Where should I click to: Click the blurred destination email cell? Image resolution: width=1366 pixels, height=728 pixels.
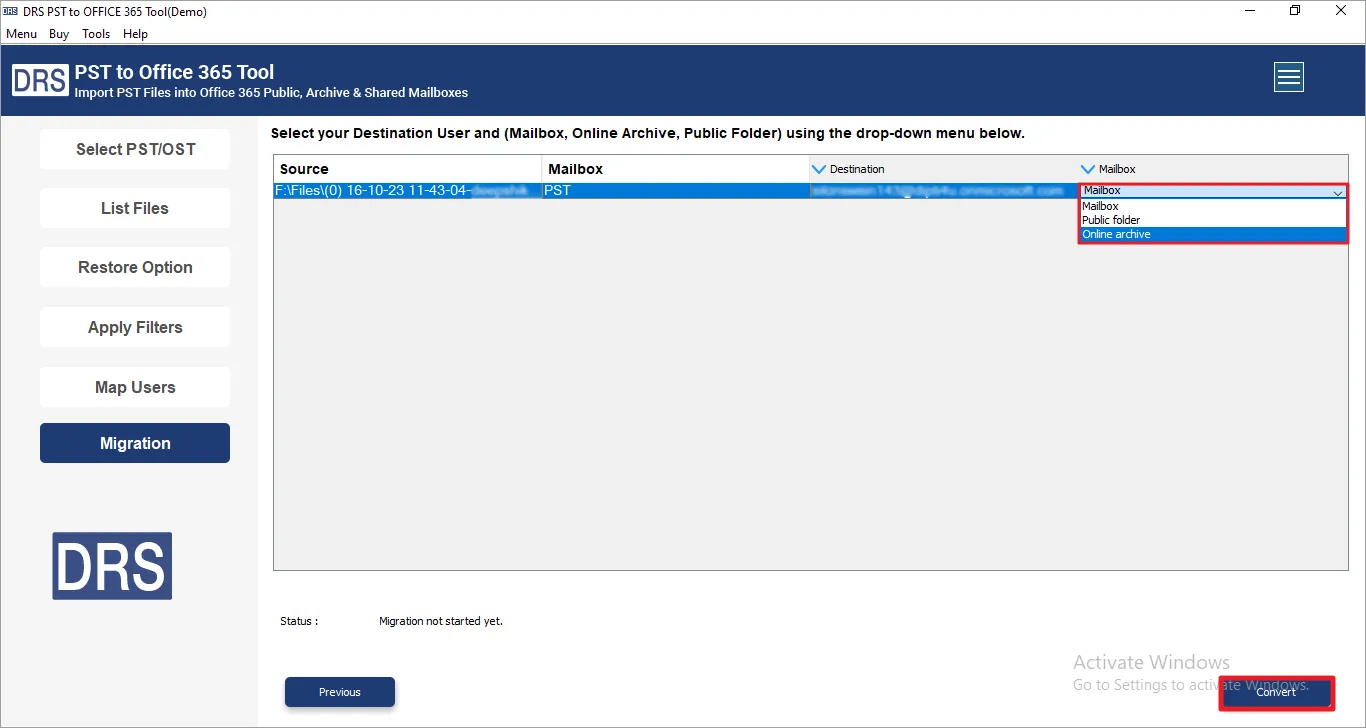944,190
